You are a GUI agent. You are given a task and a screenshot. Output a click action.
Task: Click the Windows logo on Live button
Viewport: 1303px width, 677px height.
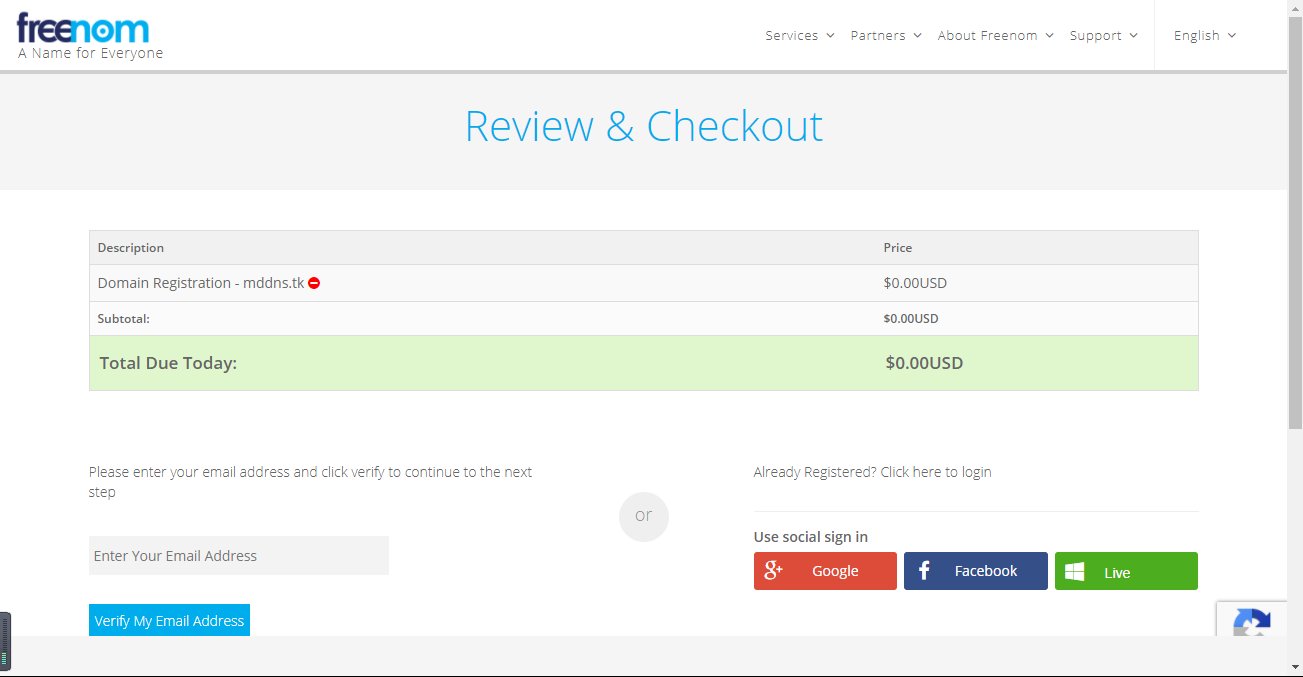pyautogui.click(x=1075, y=572)
